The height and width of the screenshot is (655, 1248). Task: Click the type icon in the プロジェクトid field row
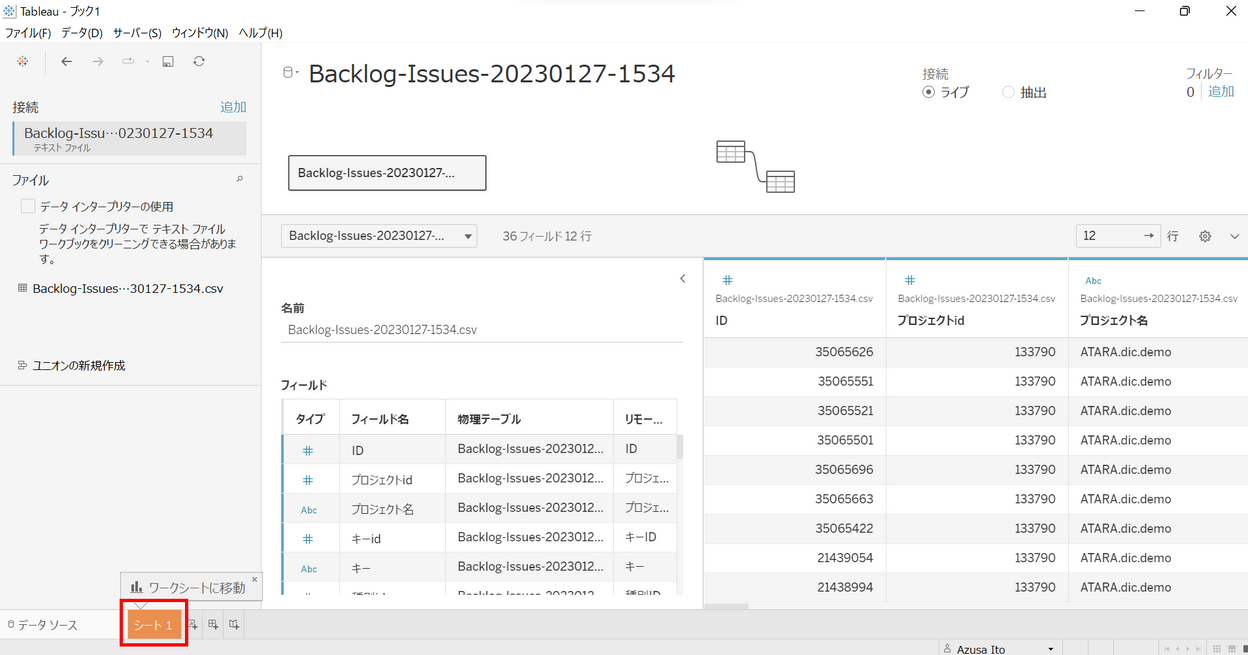tap(308, 480)
